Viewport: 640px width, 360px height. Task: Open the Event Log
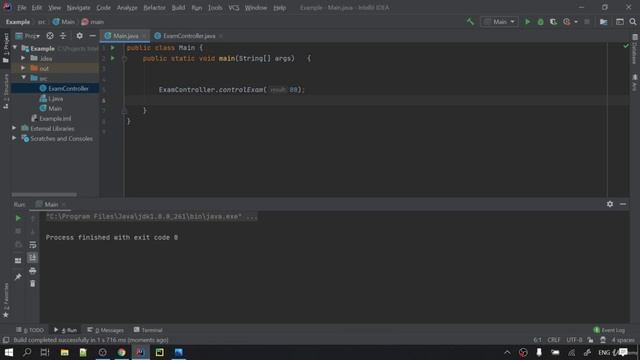[609, 330]
